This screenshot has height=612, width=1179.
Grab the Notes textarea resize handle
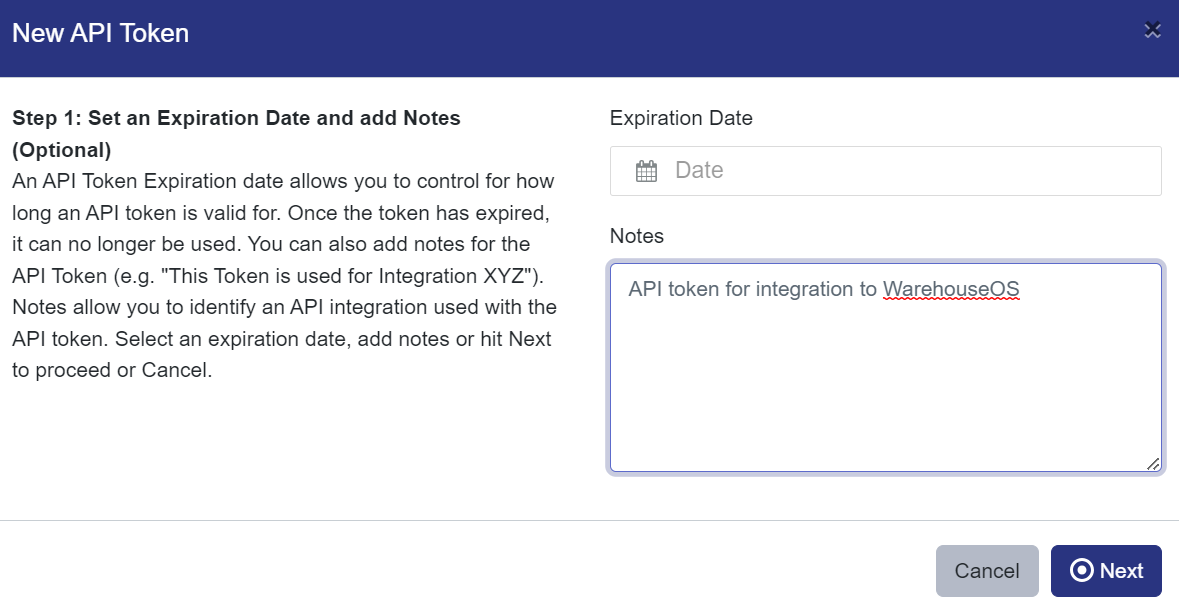[x=1153, y=463]
